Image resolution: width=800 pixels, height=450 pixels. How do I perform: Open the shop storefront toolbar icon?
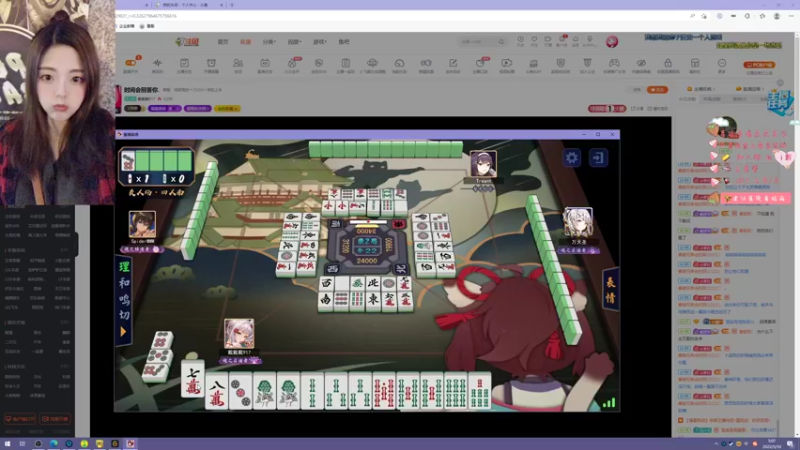point(695,63)
